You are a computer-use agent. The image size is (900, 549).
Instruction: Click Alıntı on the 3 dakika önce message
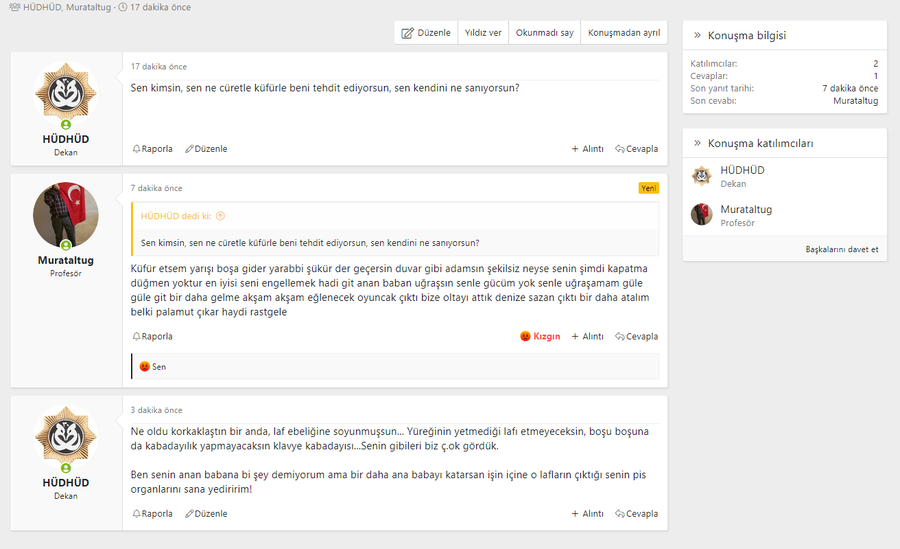tap(587, 514)
